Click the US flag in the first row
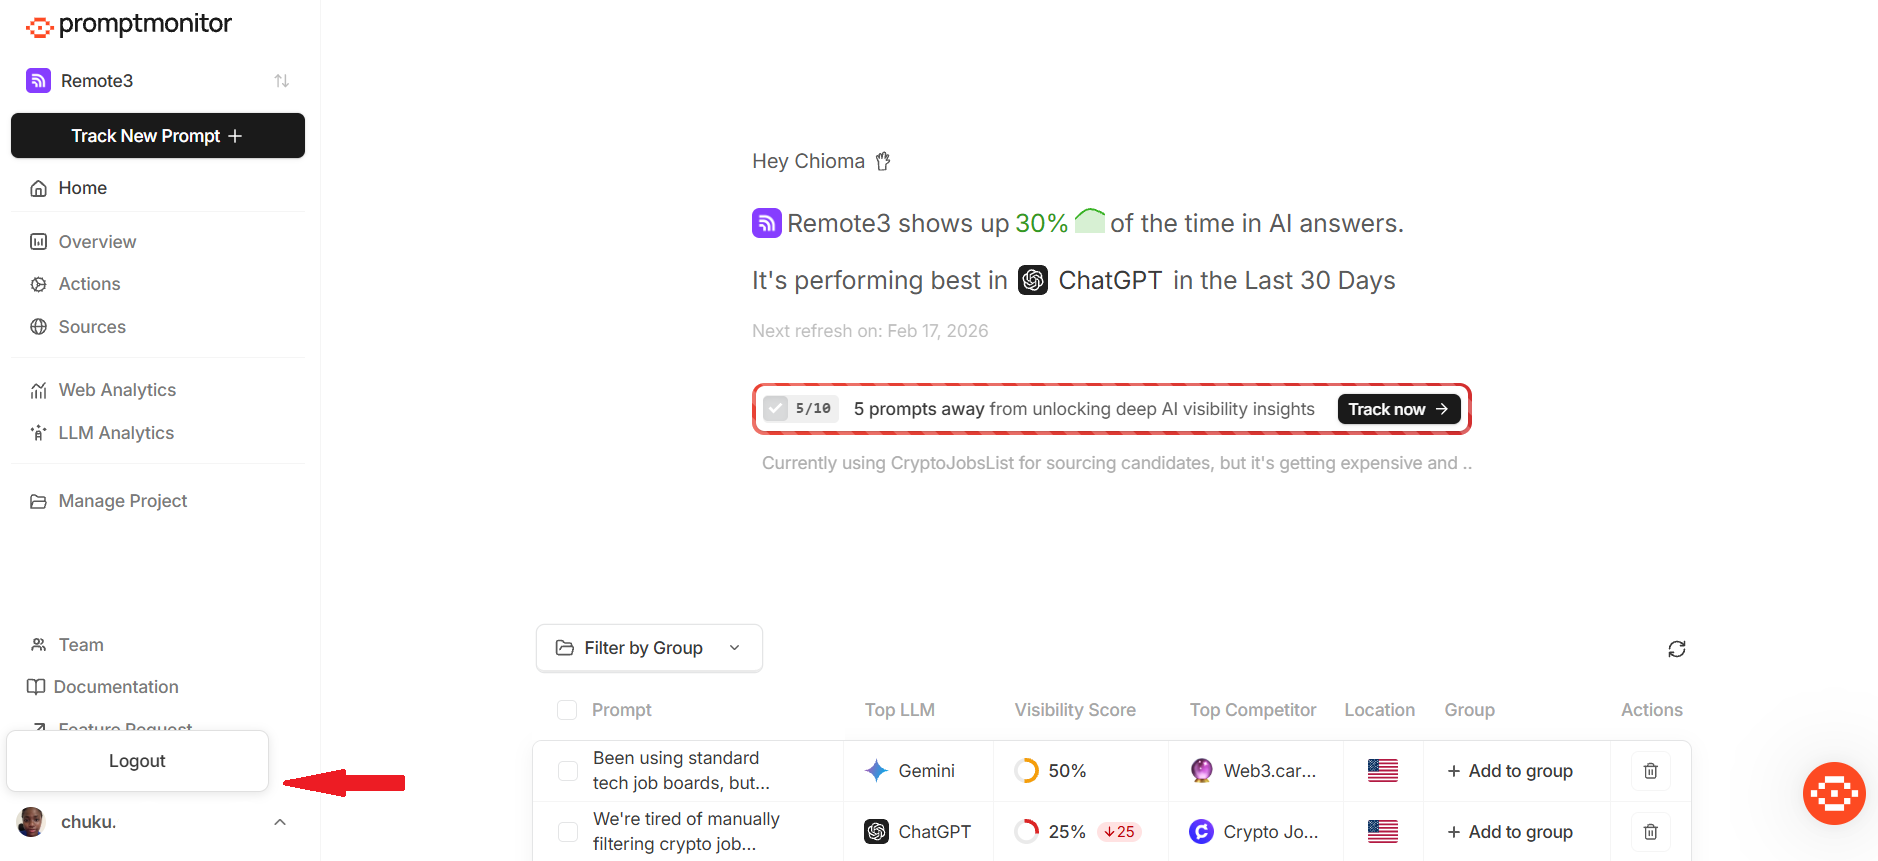The height and width of the screenshot is (861, 1878). [x=1383, y=771]
